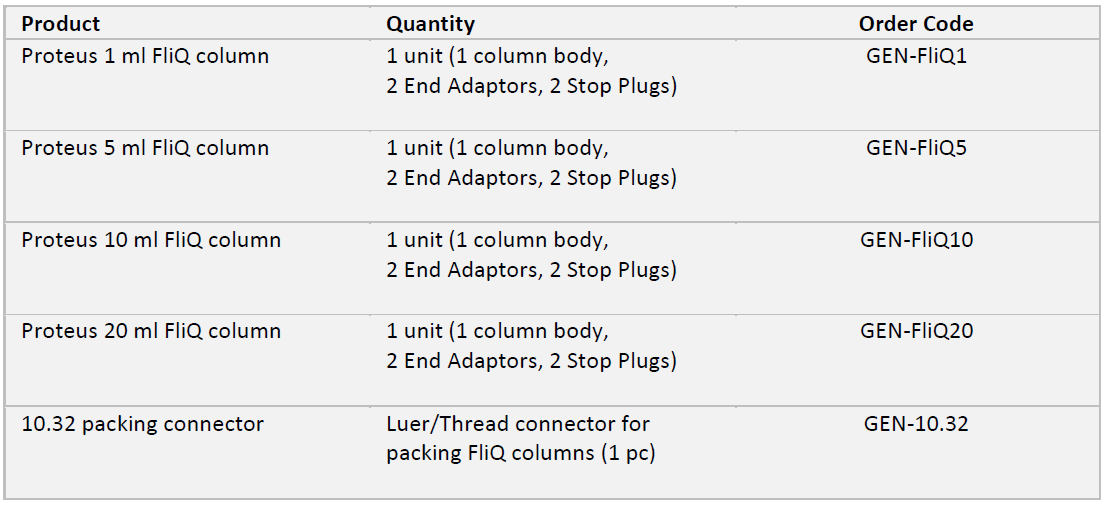Viewport: 1108px width, 507px height.
Task: Click order code GEN-10.32
Action: click(x=916, y=424)
